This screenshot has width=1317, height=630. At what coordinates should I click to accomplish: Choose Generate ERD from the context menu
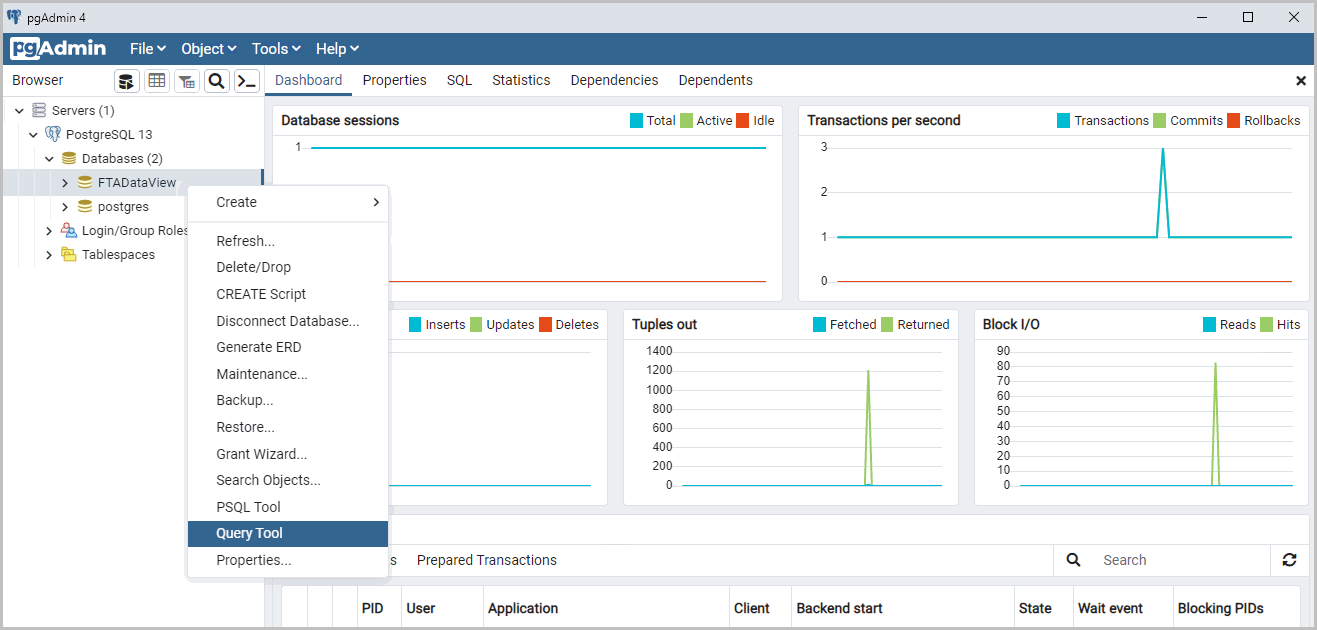(288, 347)
